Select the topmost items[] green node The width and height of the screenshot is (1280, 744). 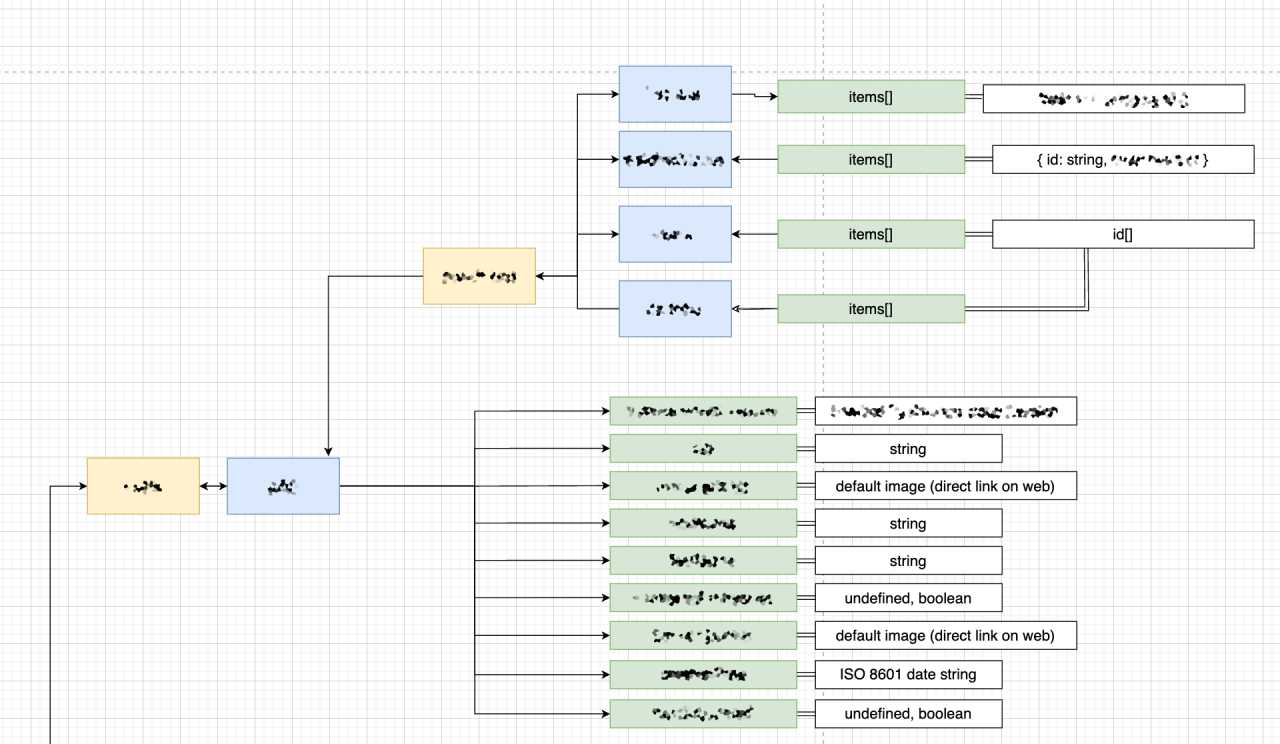(x=871, y=96)
